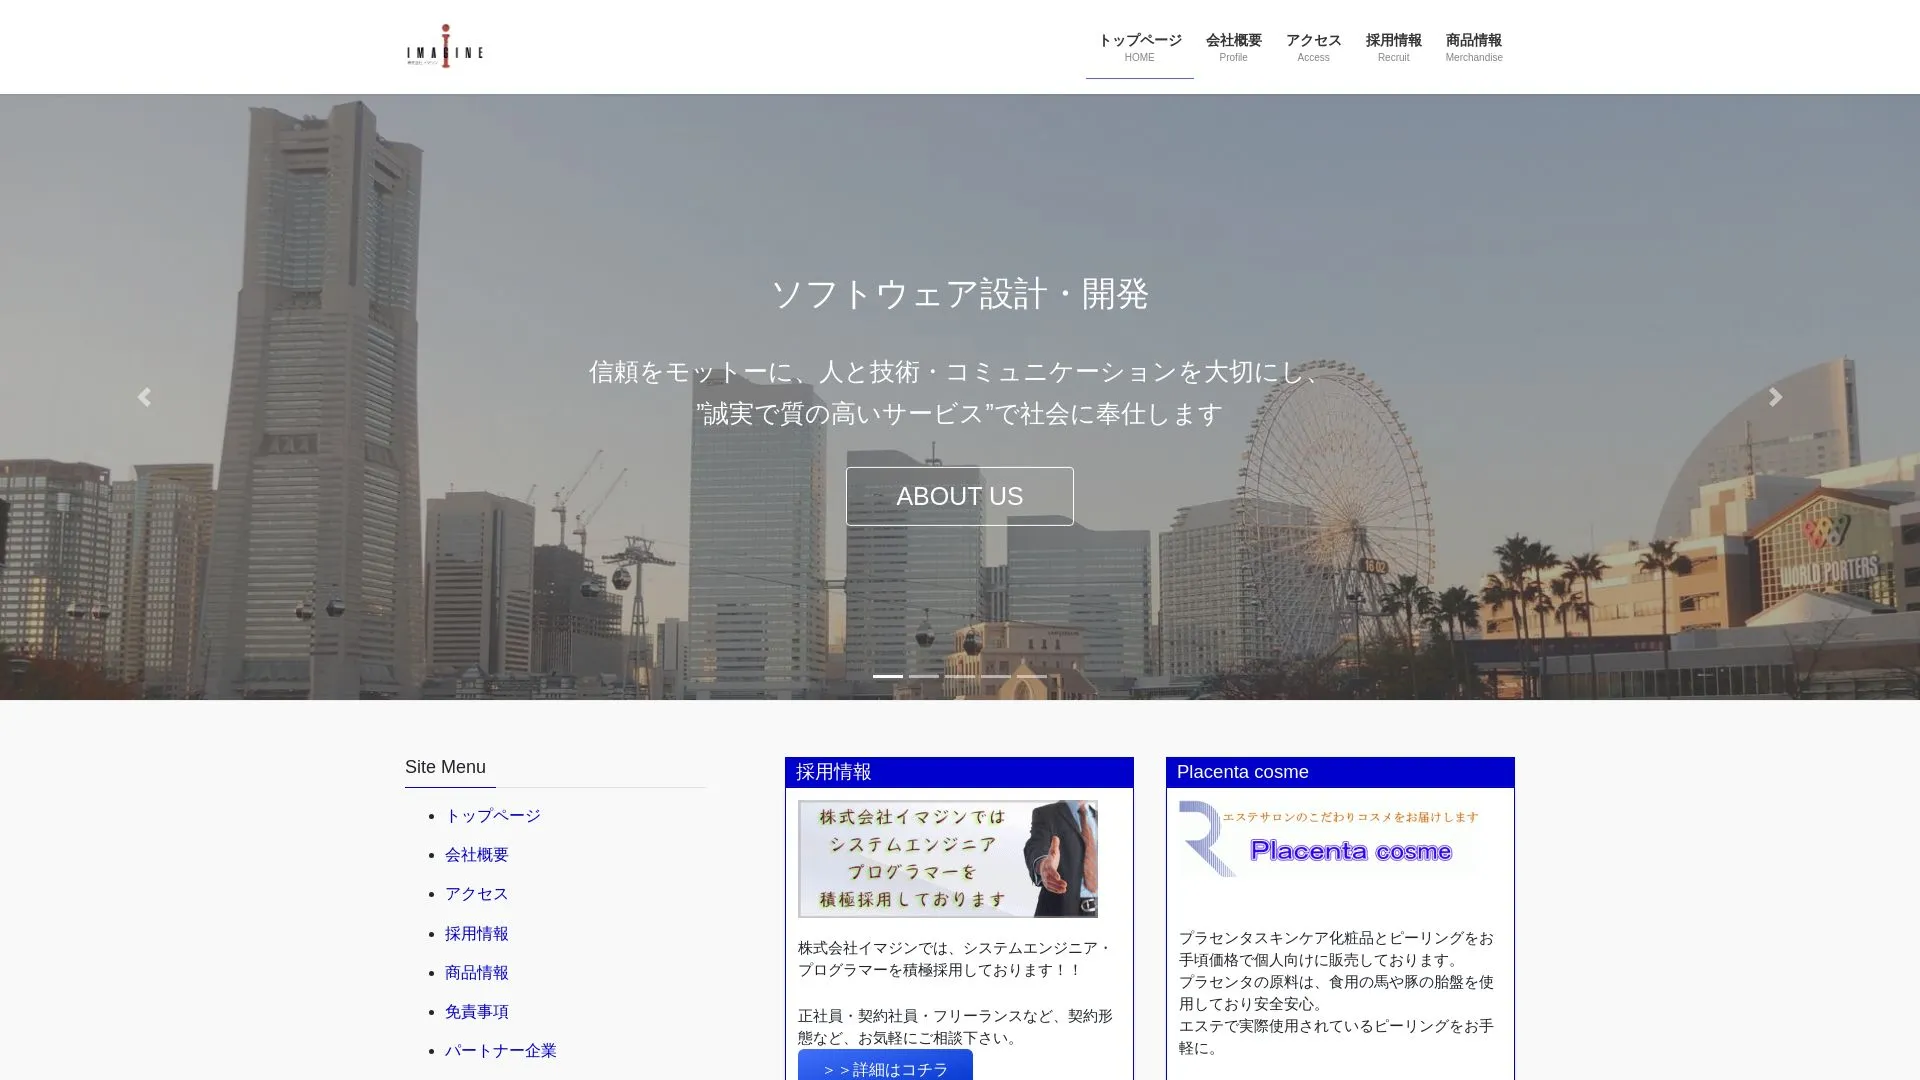The height and width of the screenshot is (1080, 1920).
Task: Open 採用情報 link in Site Menu
Action: coord(477,934)
